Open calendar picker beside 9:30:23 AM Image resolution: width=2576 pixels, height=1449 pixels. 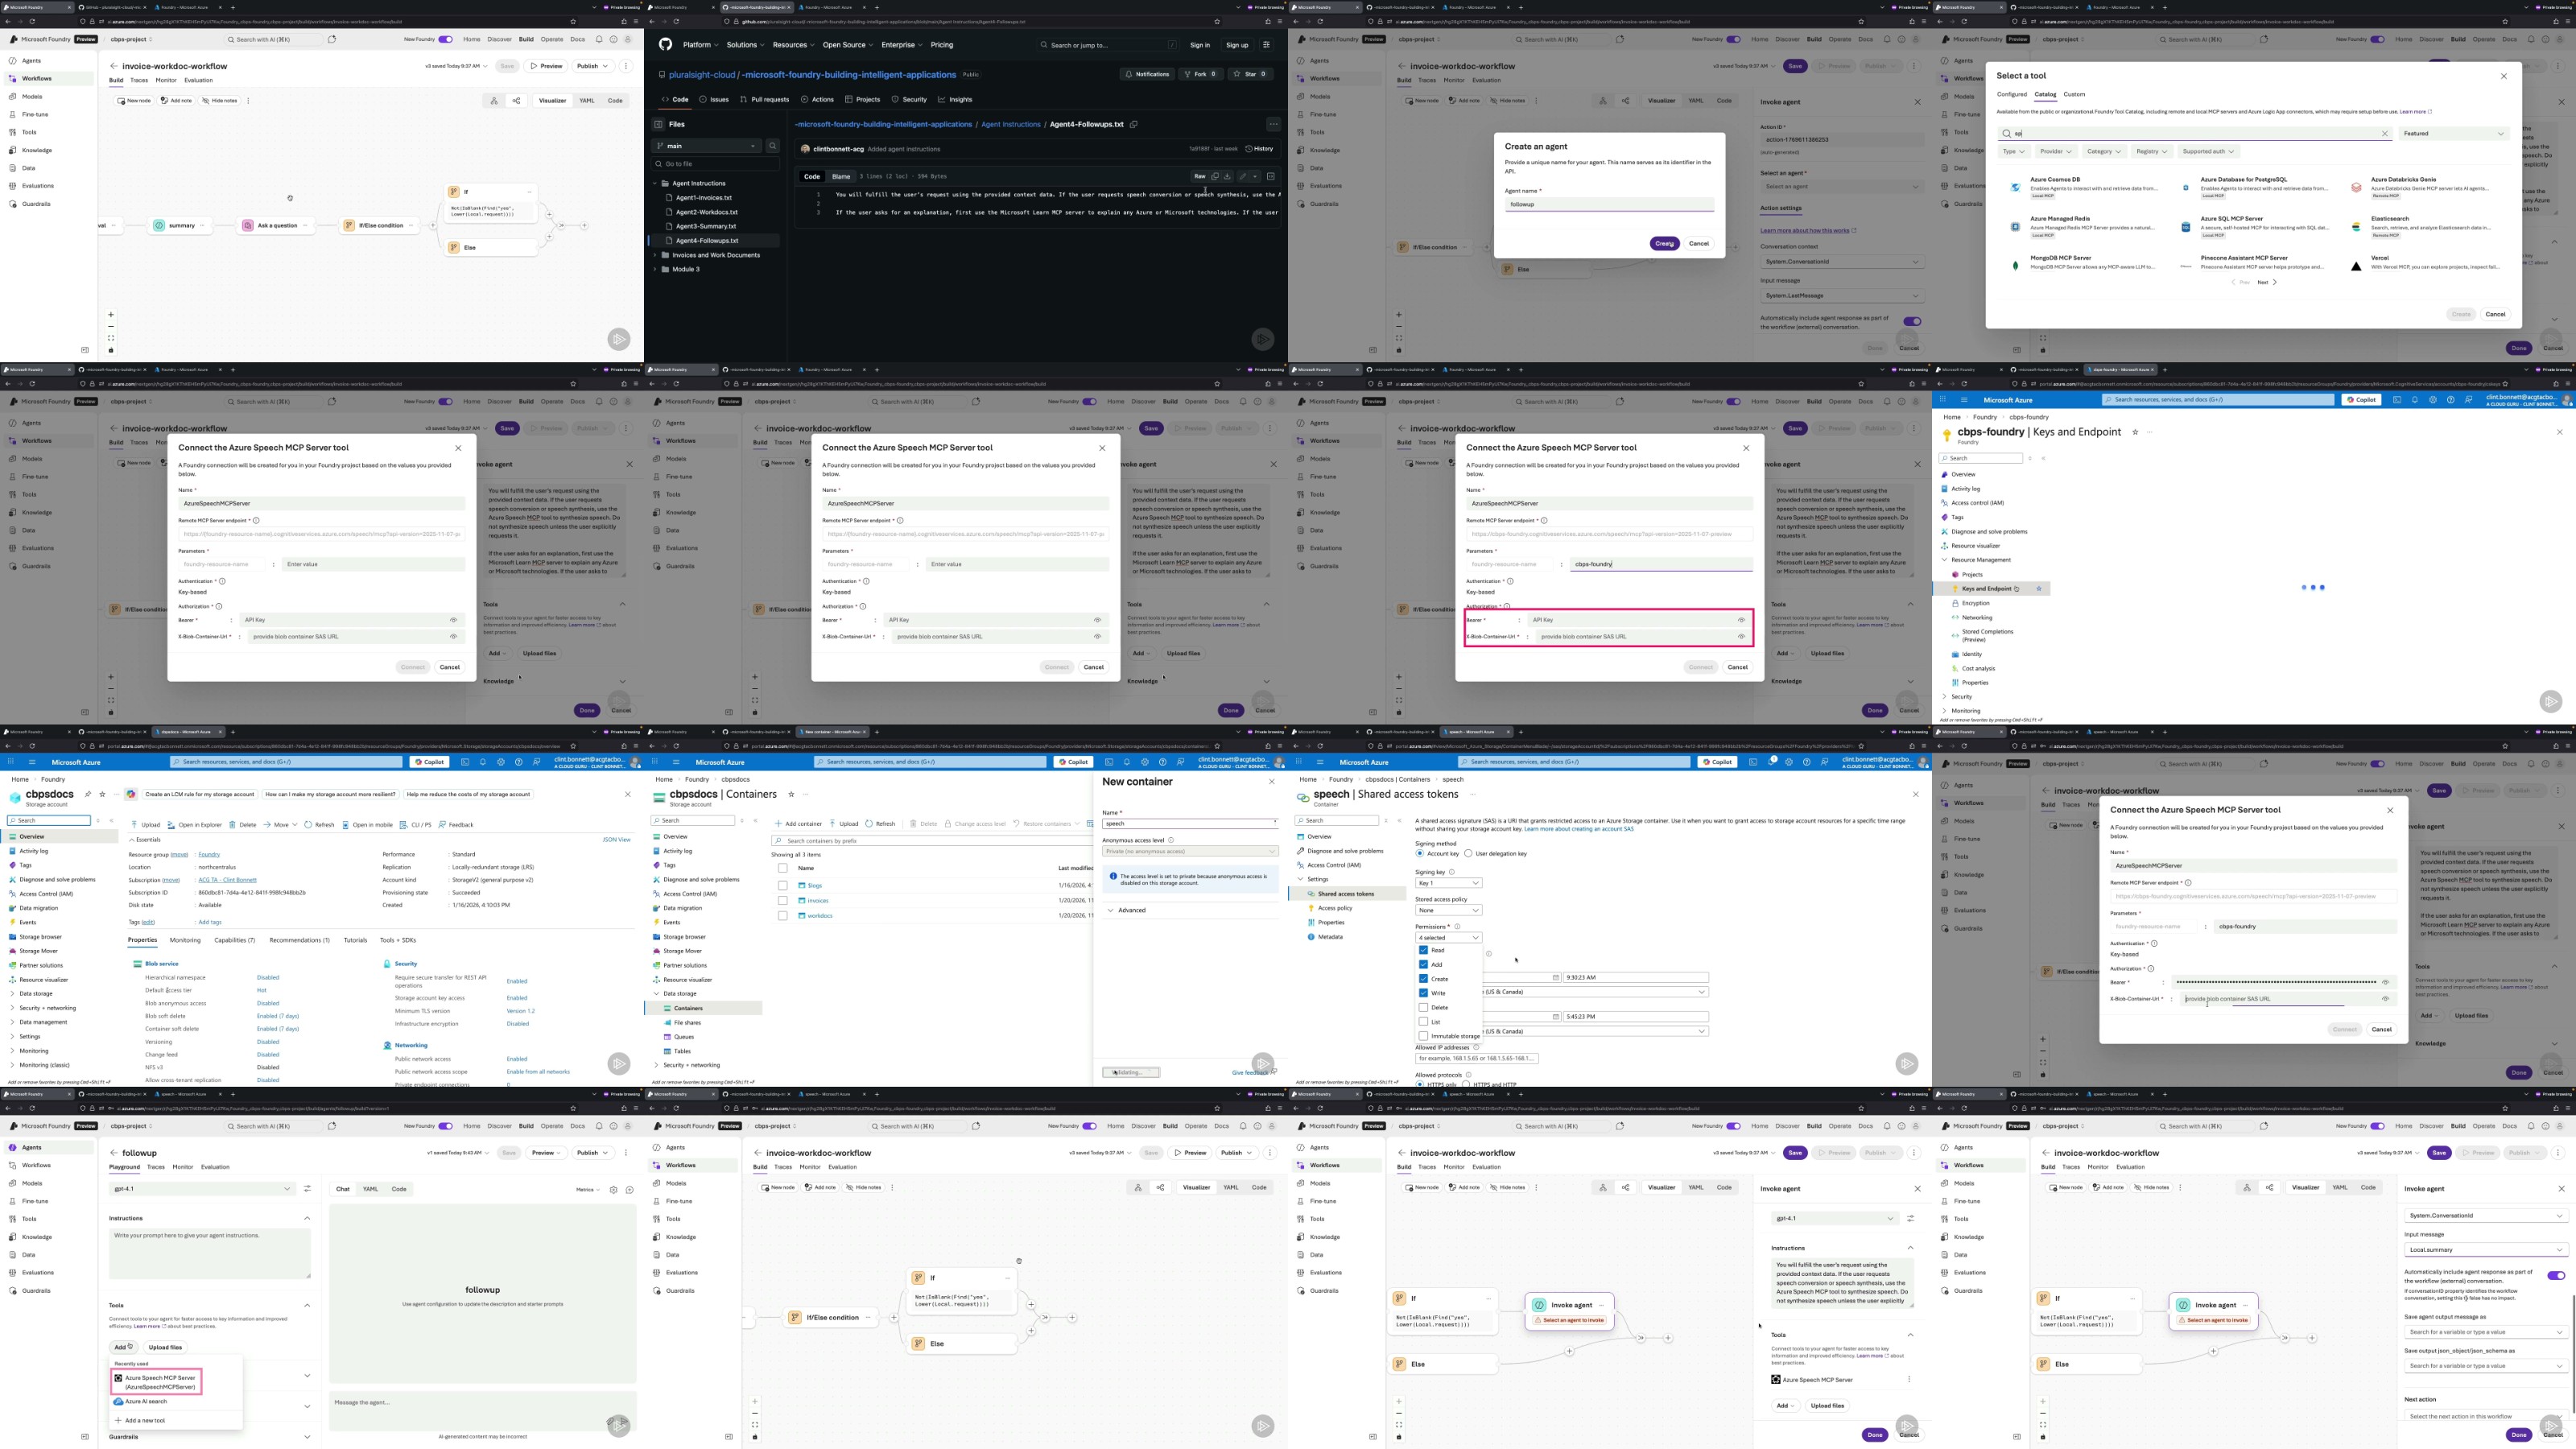coord(1555,978)
